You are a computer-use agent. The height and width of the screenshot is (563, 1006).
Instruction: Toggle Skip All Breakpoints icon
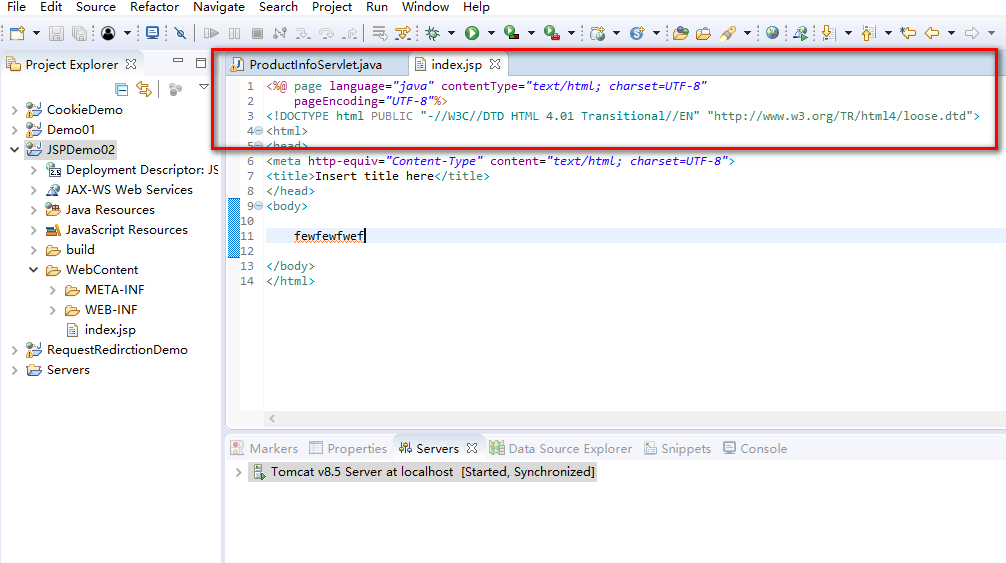181,33
